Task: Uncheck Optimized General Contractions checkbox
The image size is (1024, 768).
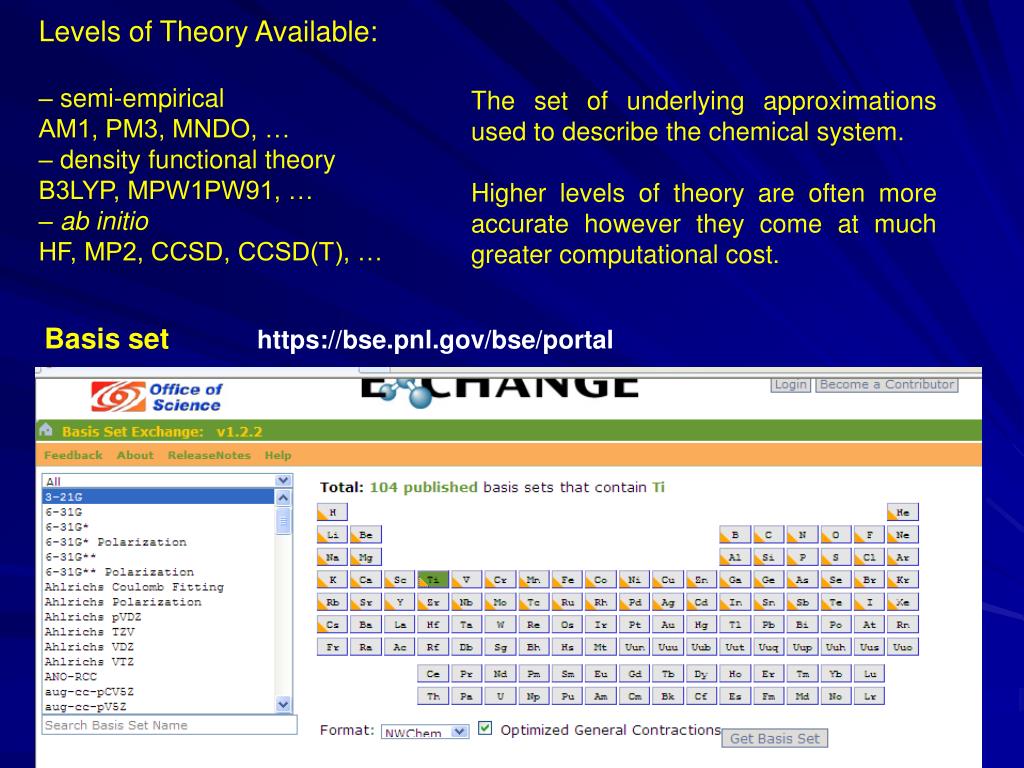Action: [486, 729]
